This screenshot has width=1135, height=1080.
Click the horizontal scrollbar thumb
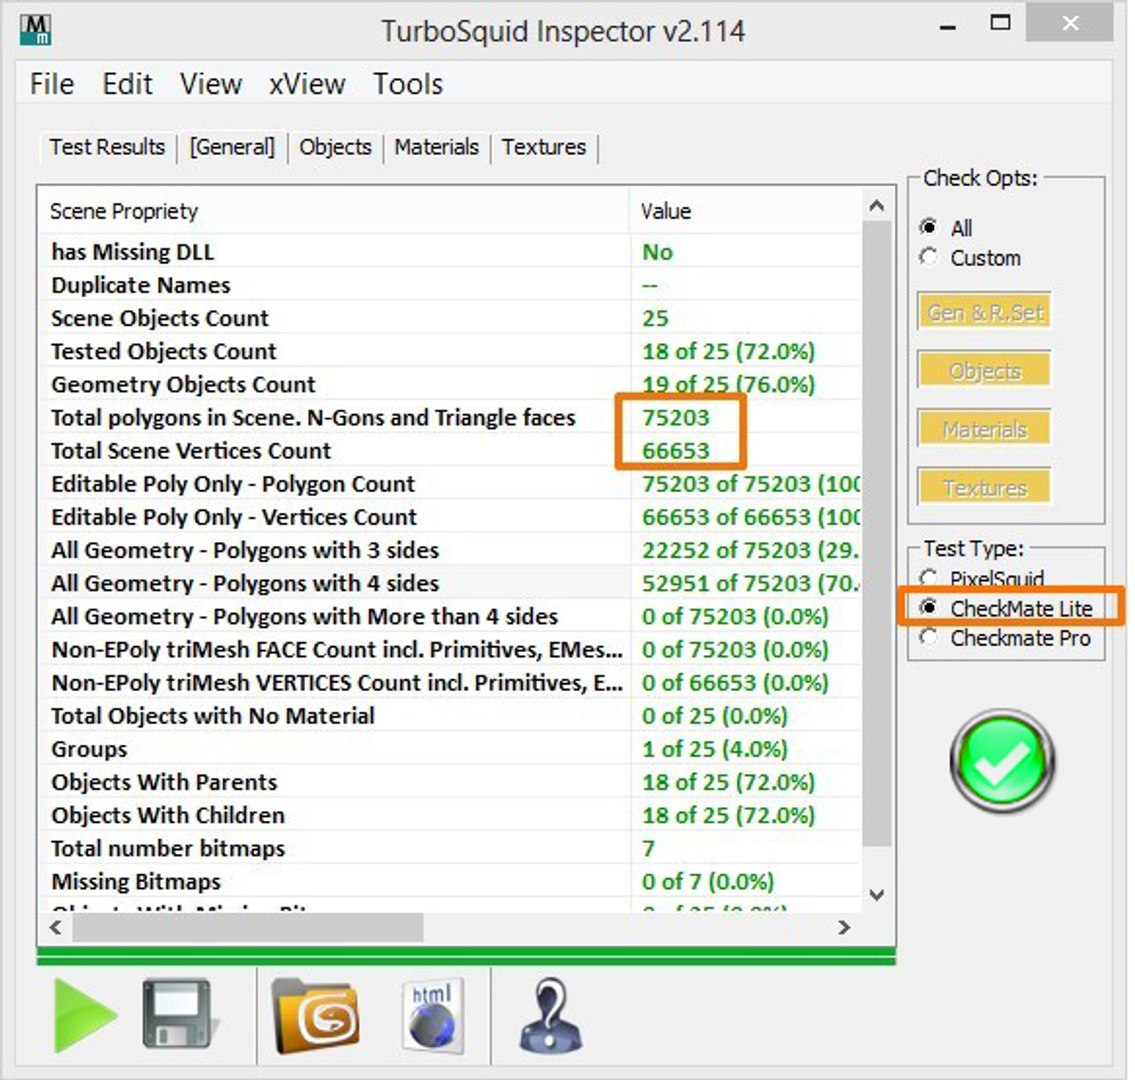[248, 927]
